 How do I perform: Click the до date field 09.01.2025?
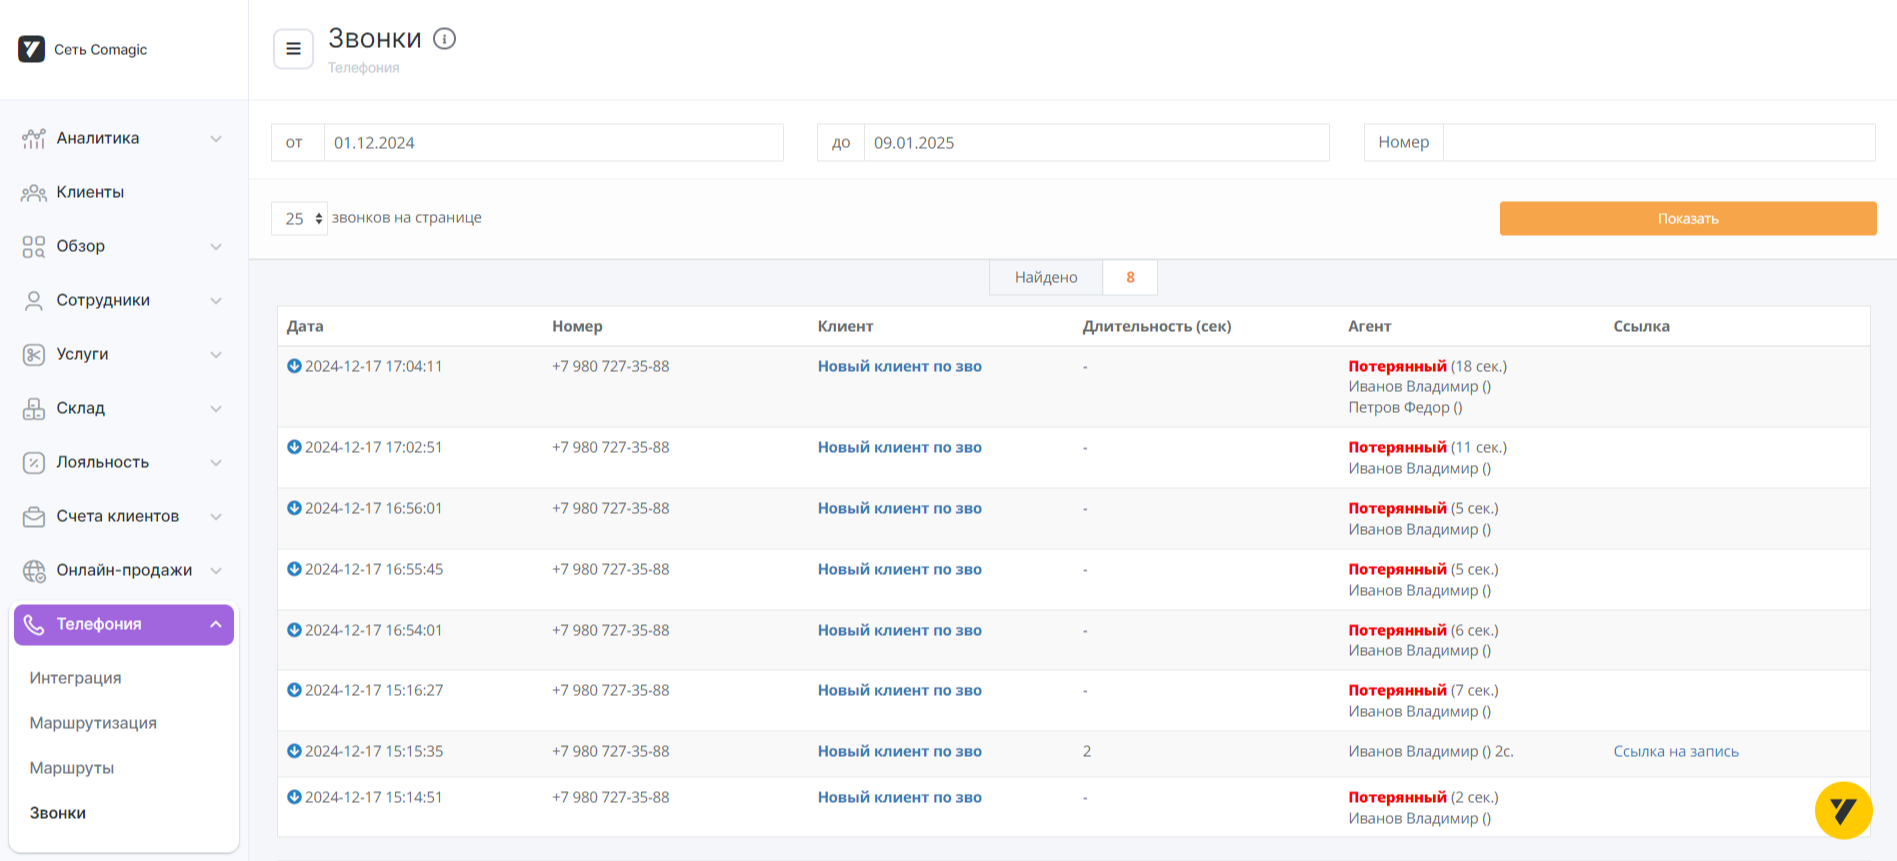coord(1096,143)
